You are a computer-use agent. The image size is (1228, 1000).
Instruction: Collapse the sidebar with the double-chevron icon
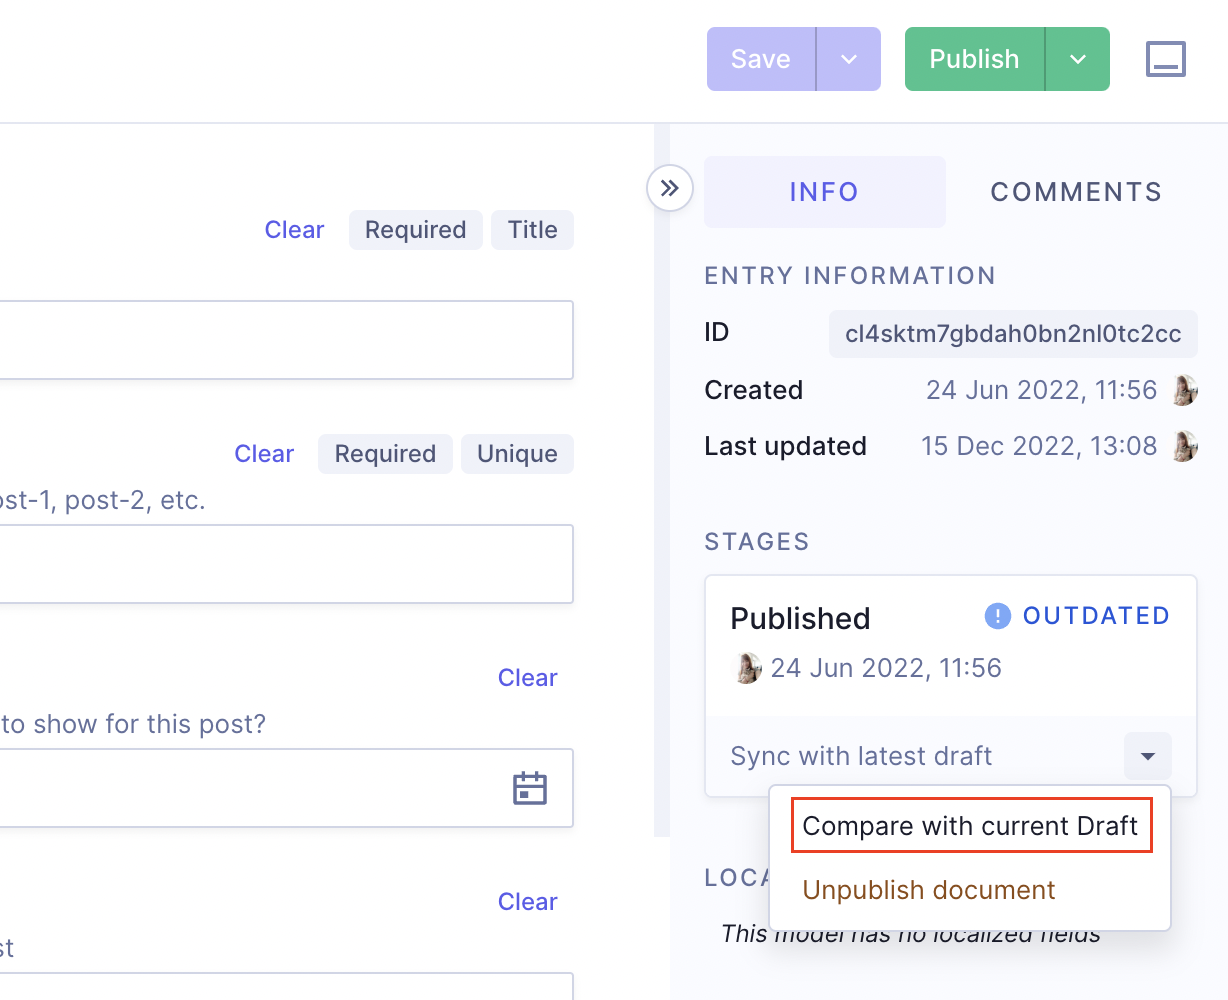[670, 188]
